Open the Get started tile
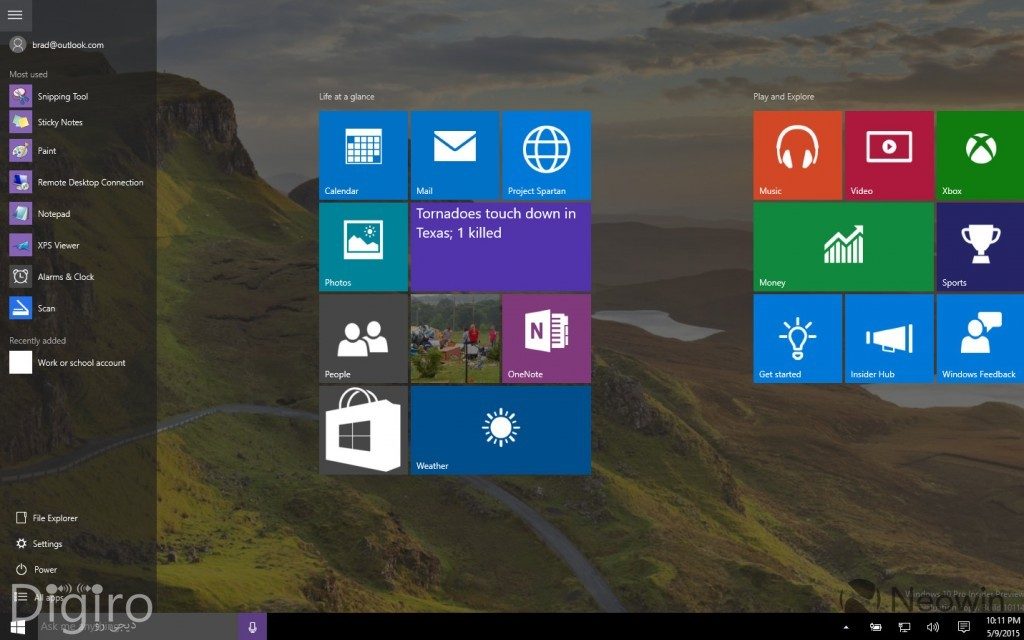The height and width of the screenshot is (640, 1024). pos(797,338)
